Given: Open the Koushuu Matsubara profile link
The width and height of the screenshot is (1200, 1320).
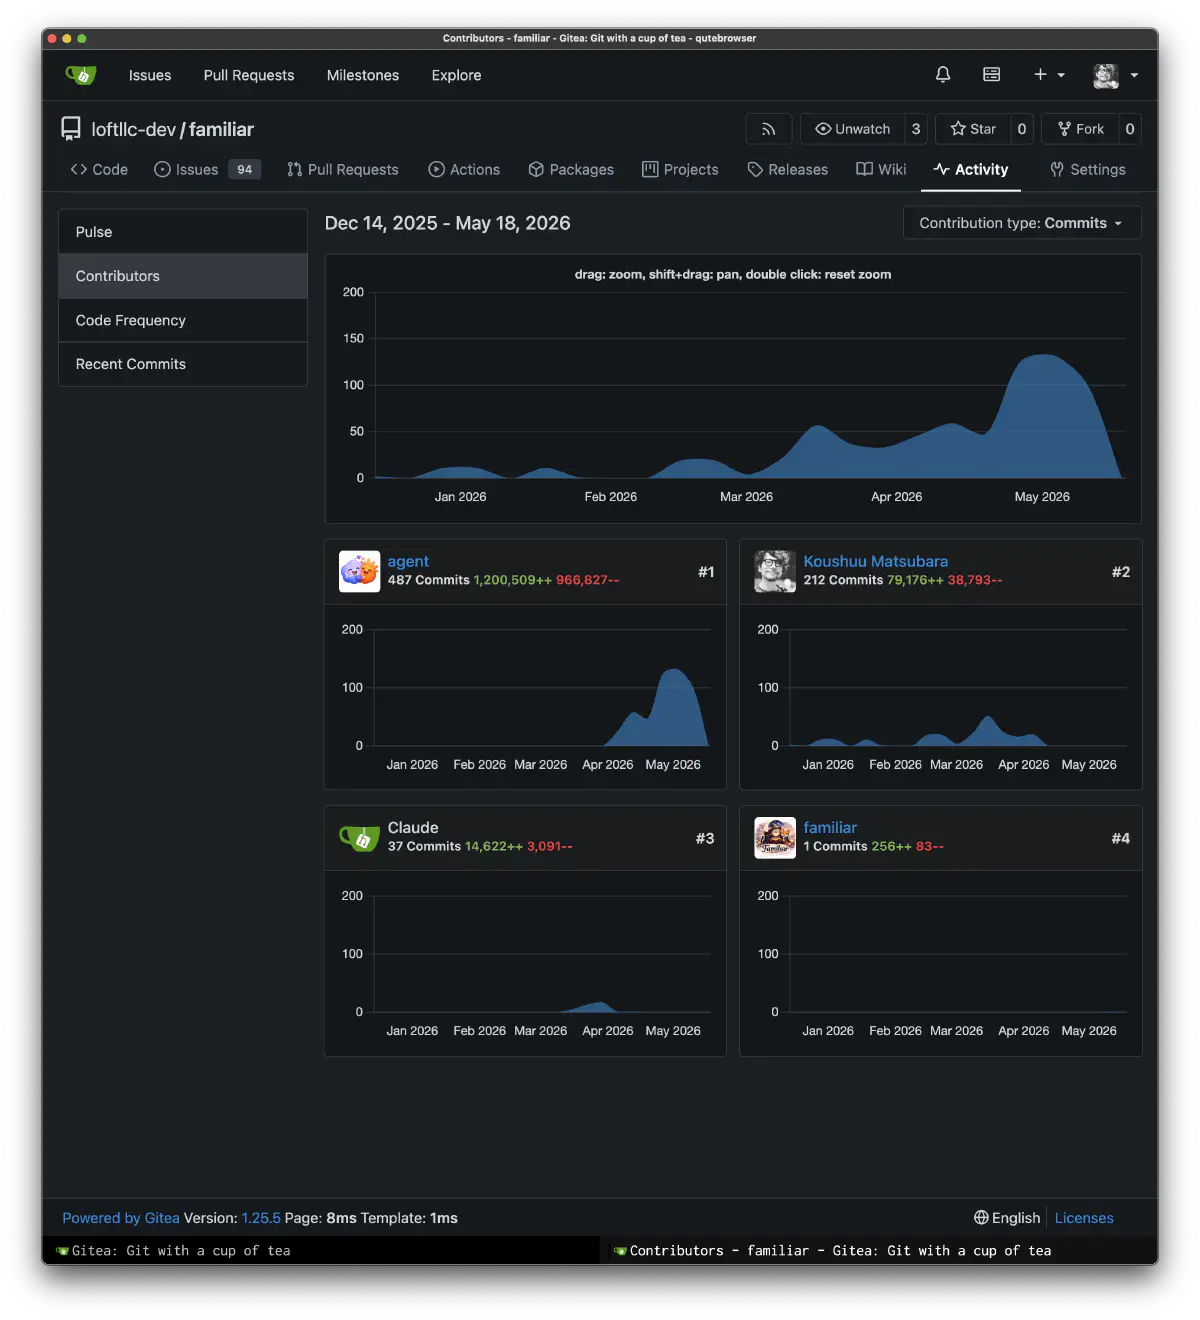Looking at the screenshot, I should click(x=876, y=562).
